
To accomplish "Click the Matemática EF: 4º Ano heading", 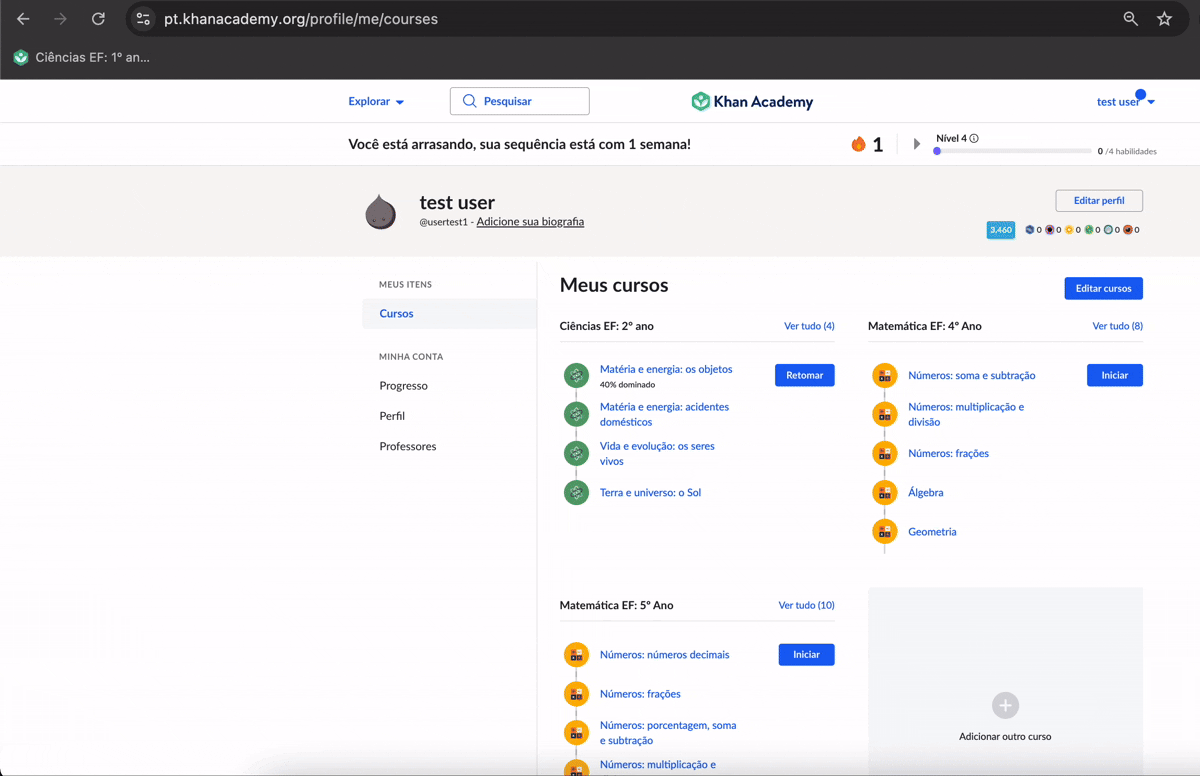I will pyautogui.click(x=925, y=326).
